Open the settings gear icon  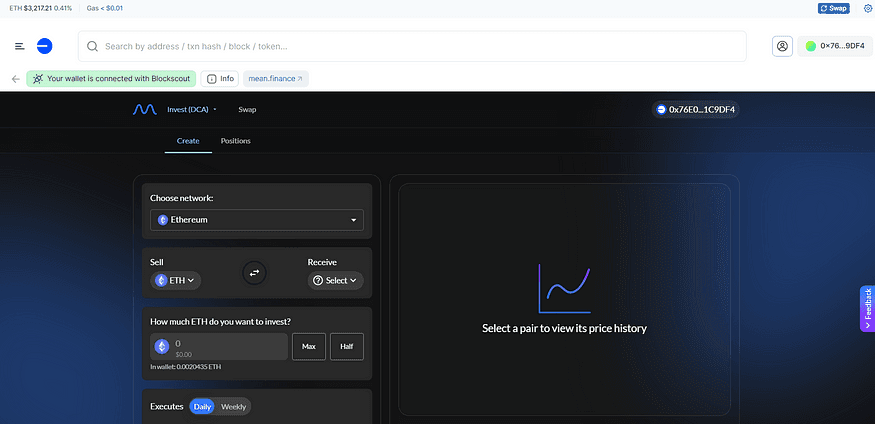point(867,8)
